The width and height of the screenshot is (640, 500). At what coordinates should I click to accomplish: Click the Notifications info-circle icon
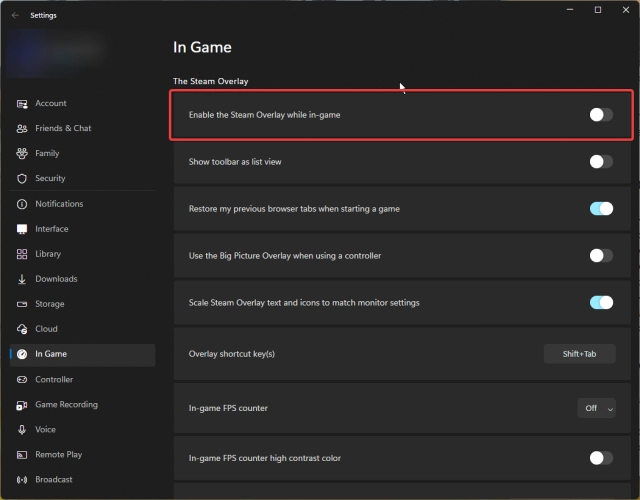(x=22, y=204)
